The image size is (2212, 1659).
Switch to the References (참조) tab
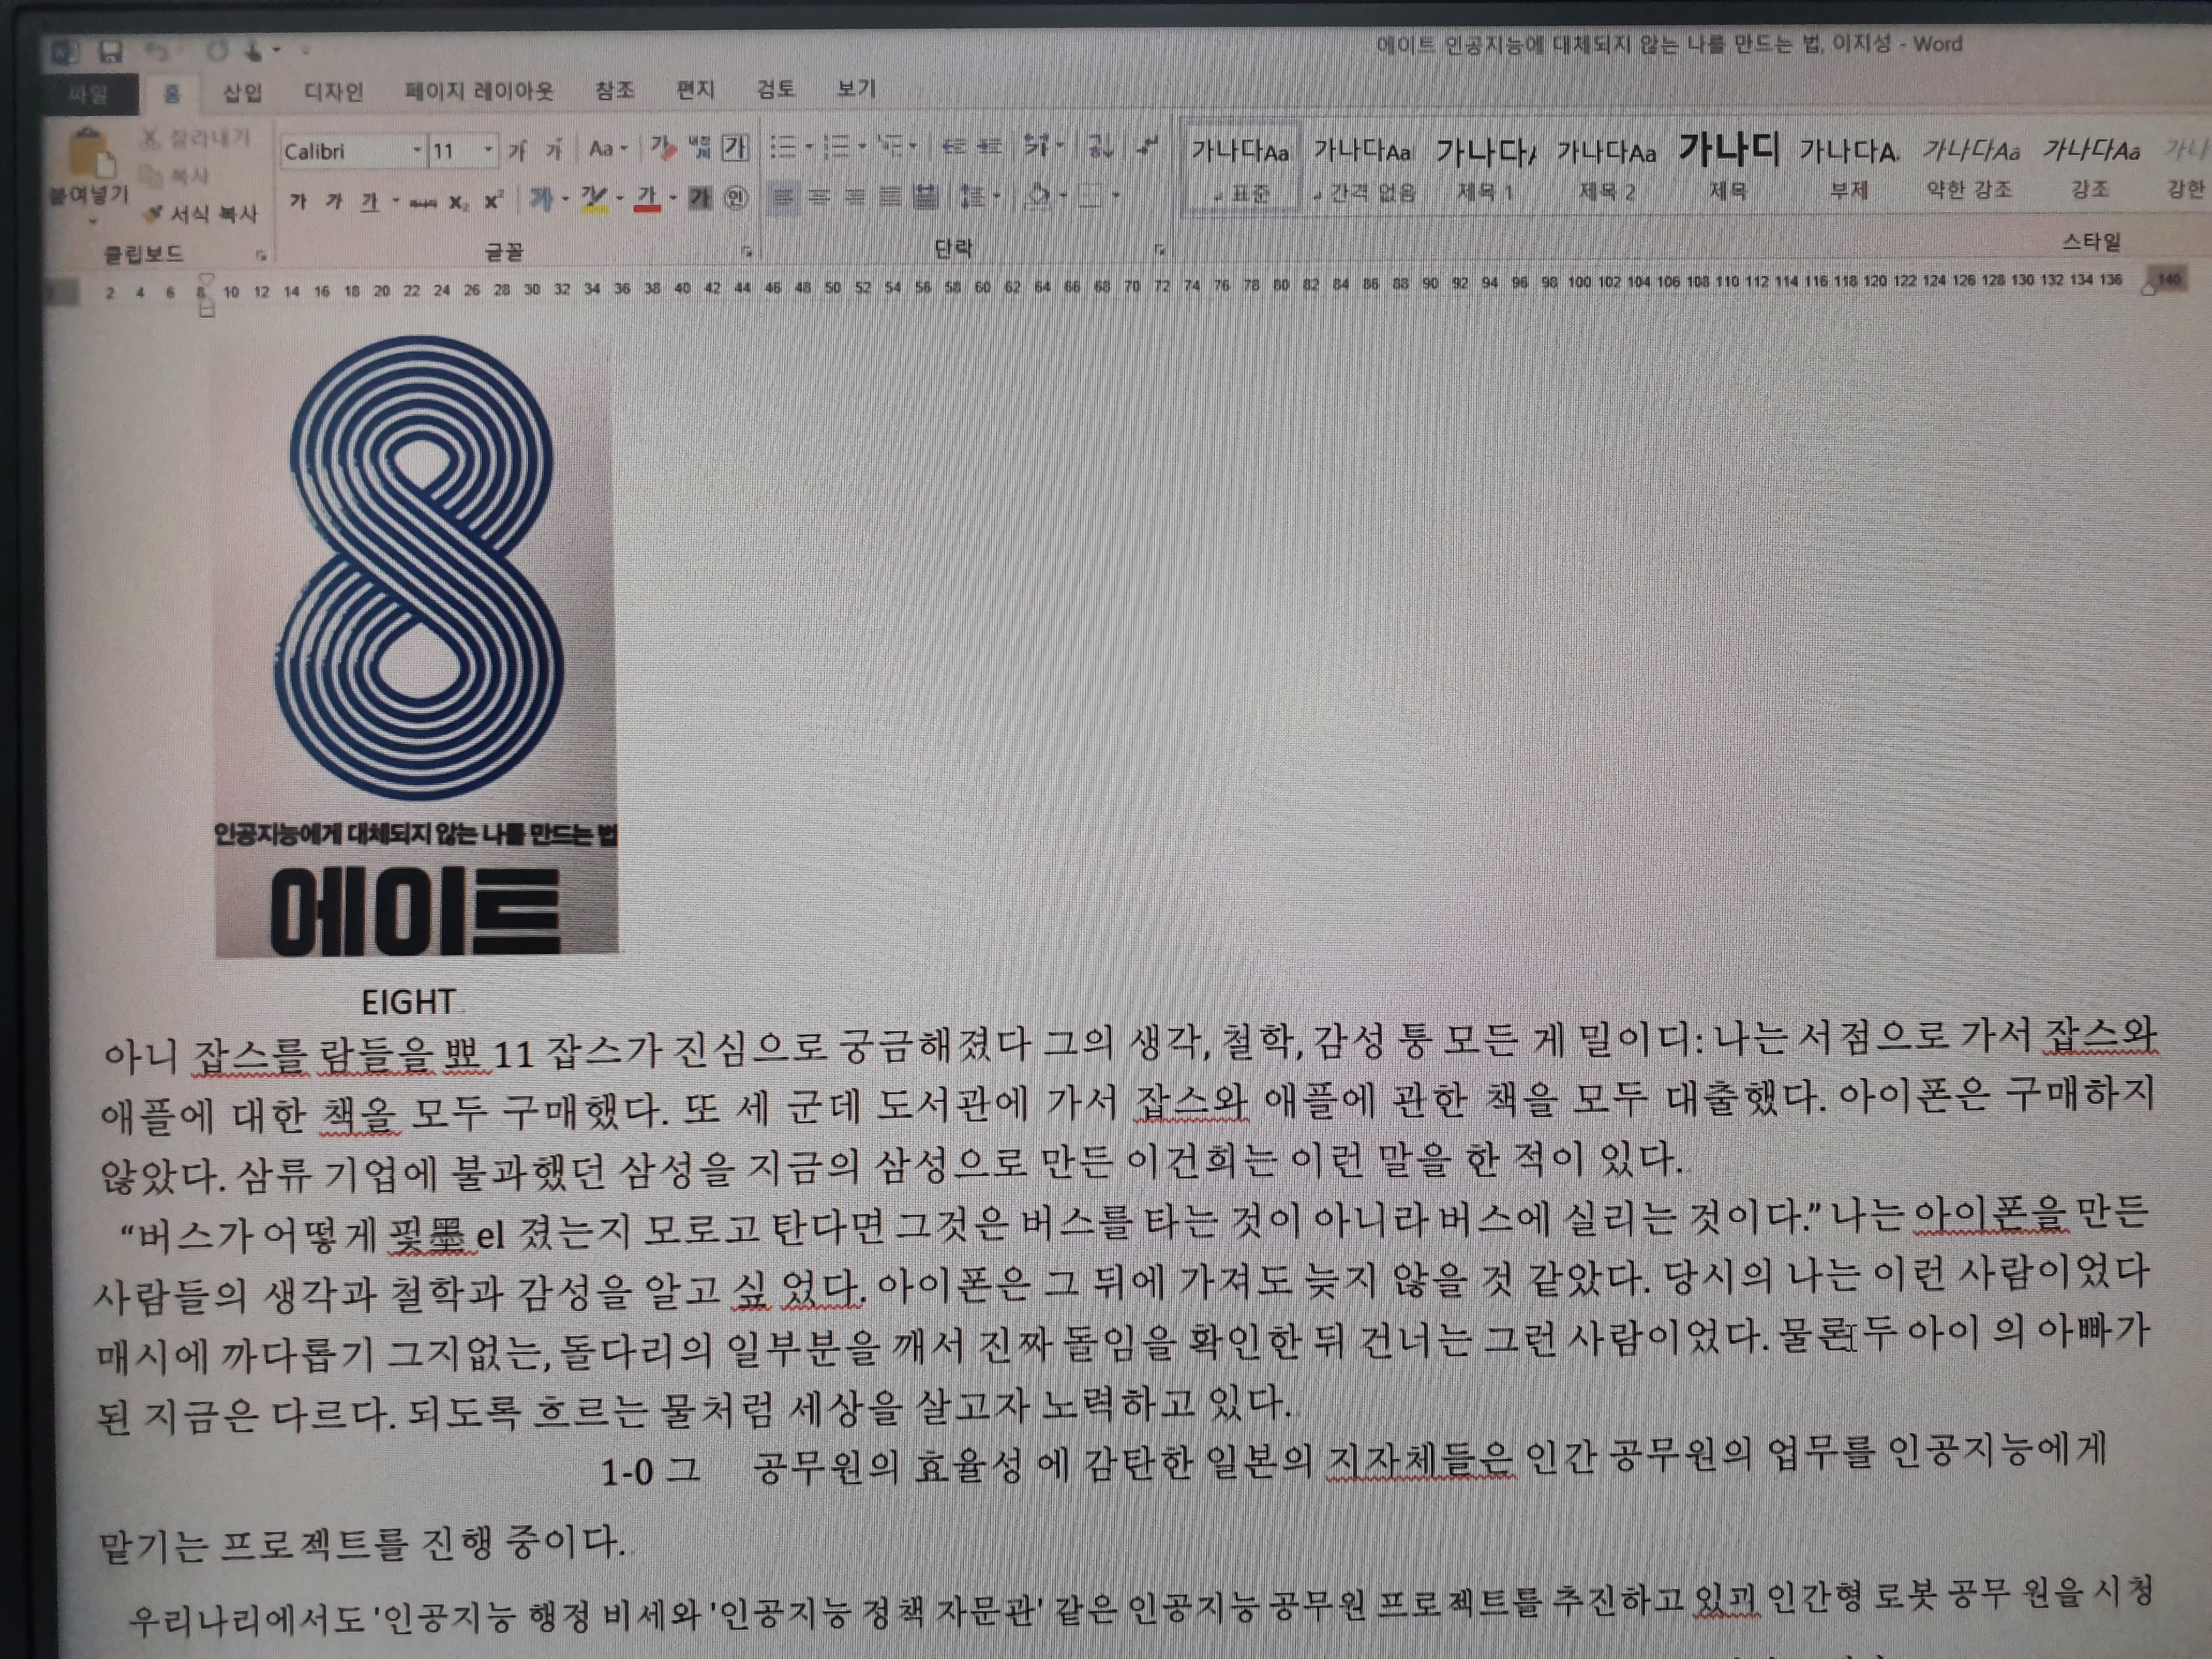coord(614,90)
